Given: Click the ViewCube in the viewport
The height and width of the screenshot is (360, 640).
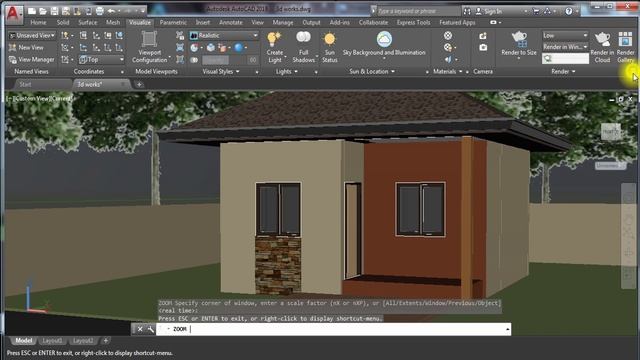Looking at the screenshot, I should (x=611, y=132).
